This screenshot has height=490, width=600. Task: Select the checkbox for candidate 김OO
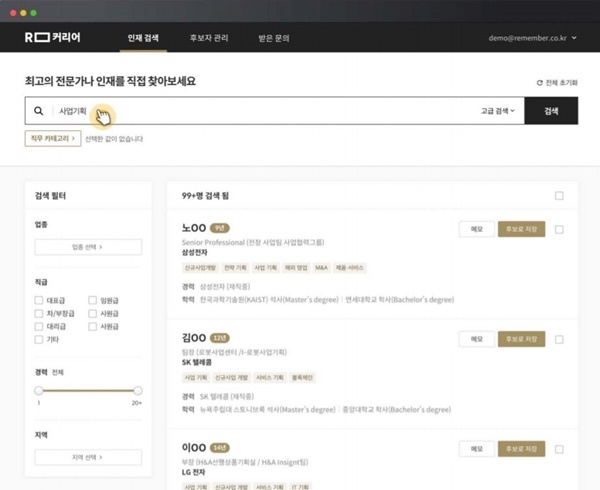point(559,339)
